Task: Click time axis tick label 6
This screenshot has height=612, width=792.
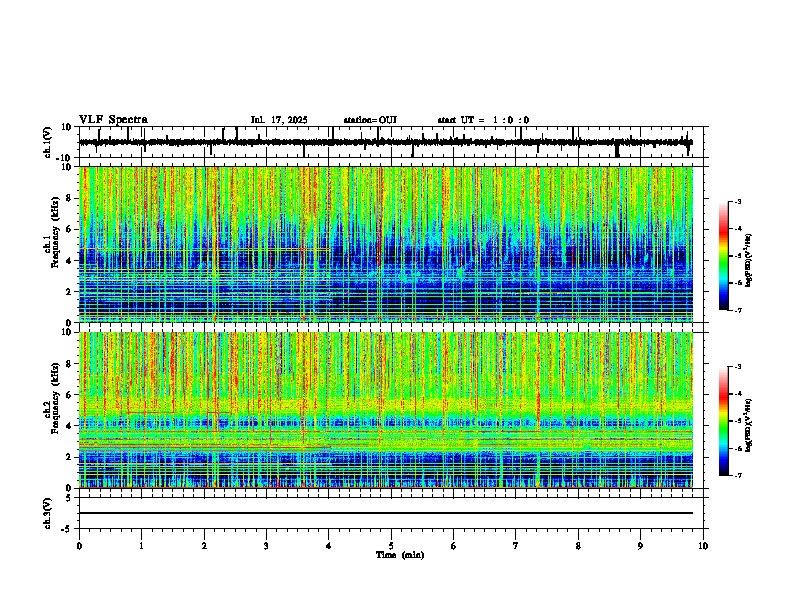Action: pyautogui.click(x=454, y=546)
